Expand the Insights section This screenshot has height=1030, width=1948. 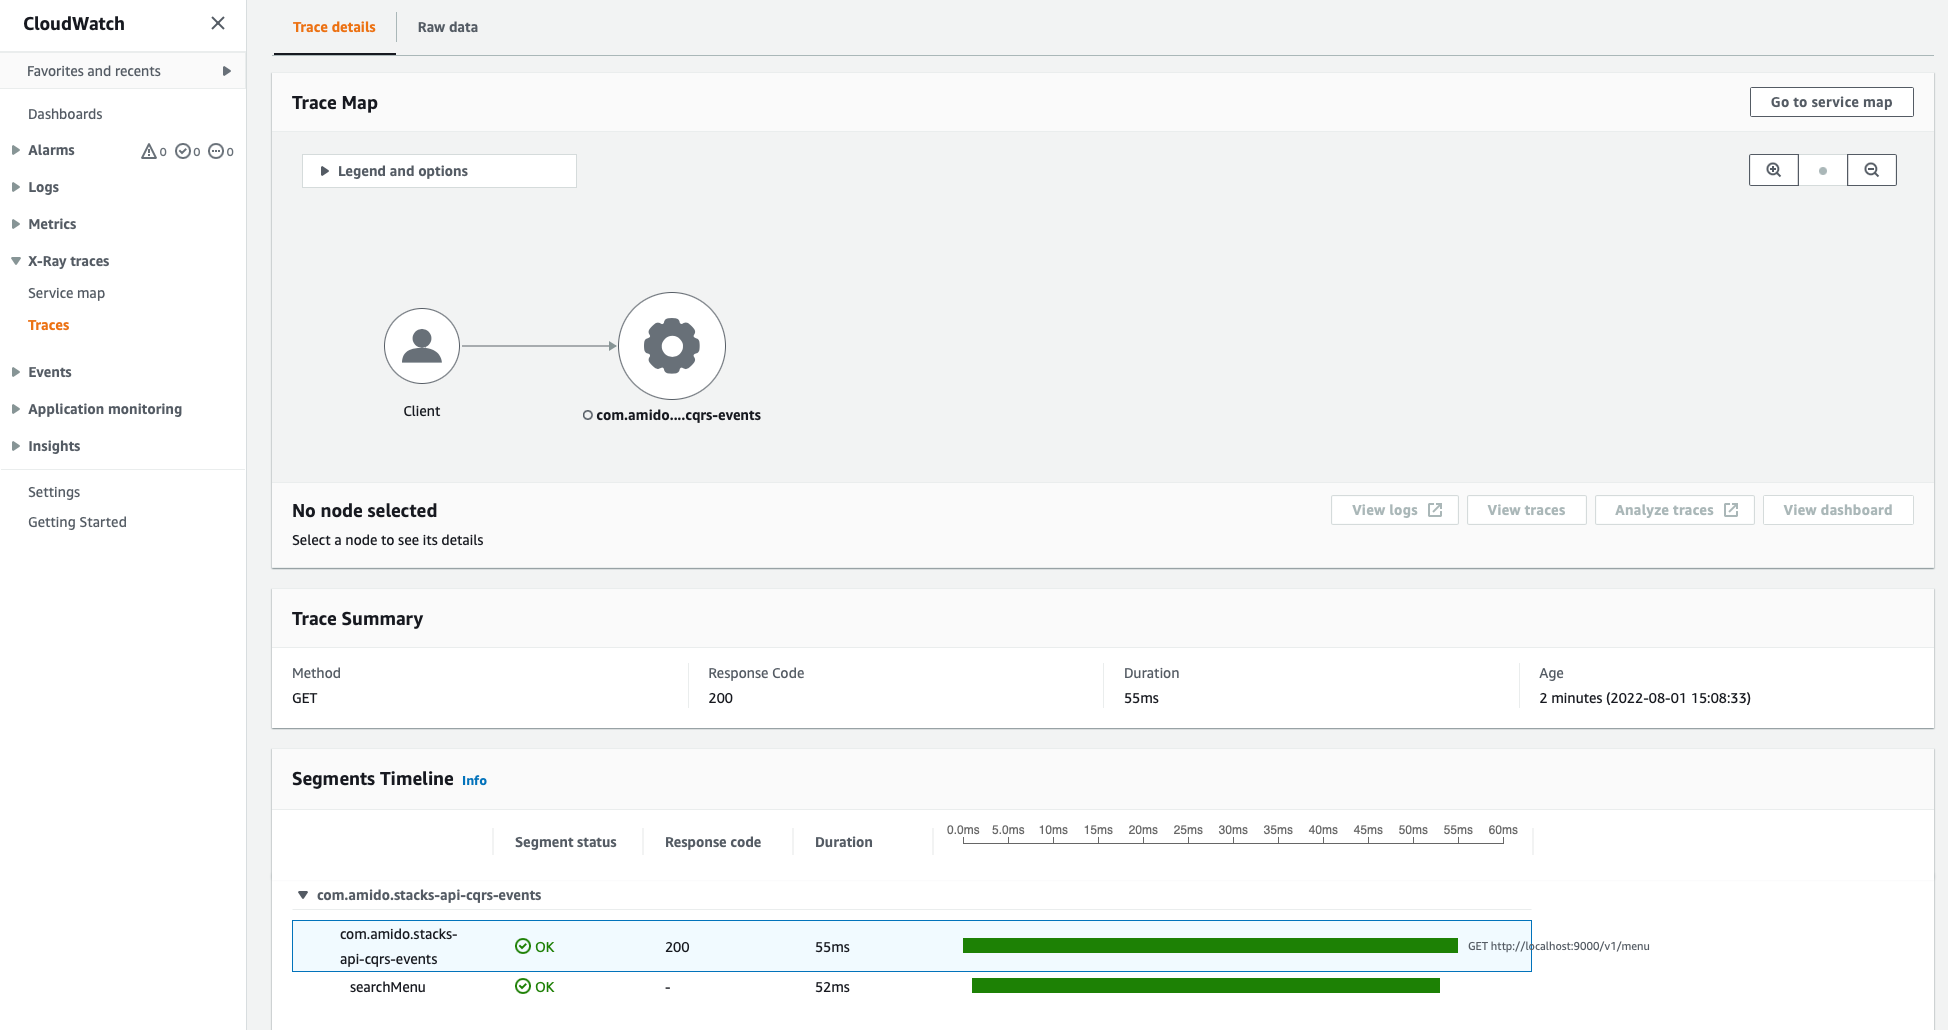coord(16,446)
